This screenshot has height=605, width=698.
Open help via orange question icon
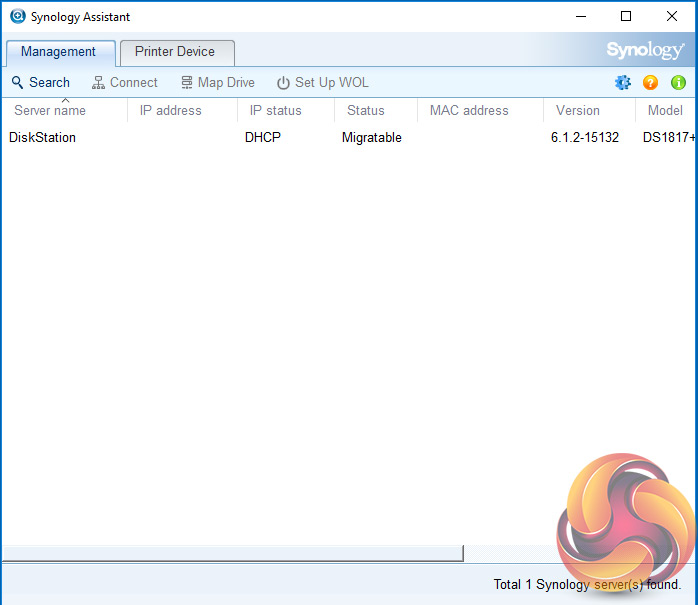coord(650,82)
